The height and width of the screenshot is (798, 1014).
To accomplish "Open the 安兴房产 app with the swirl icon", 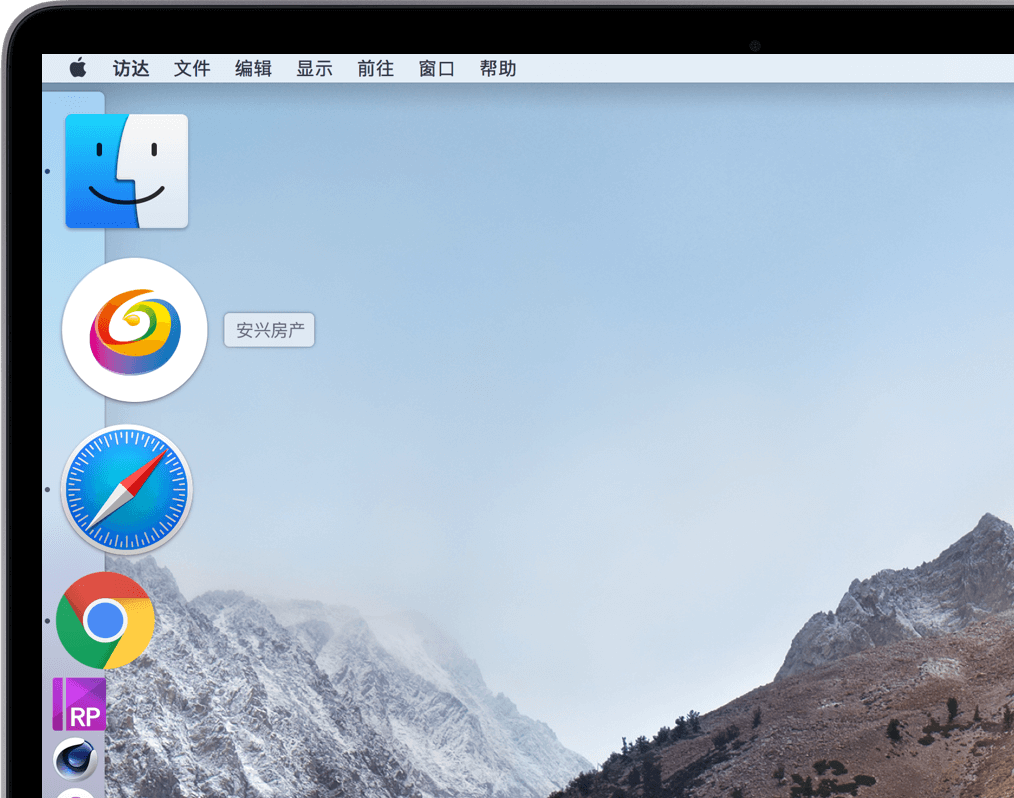I will (135, 330).
